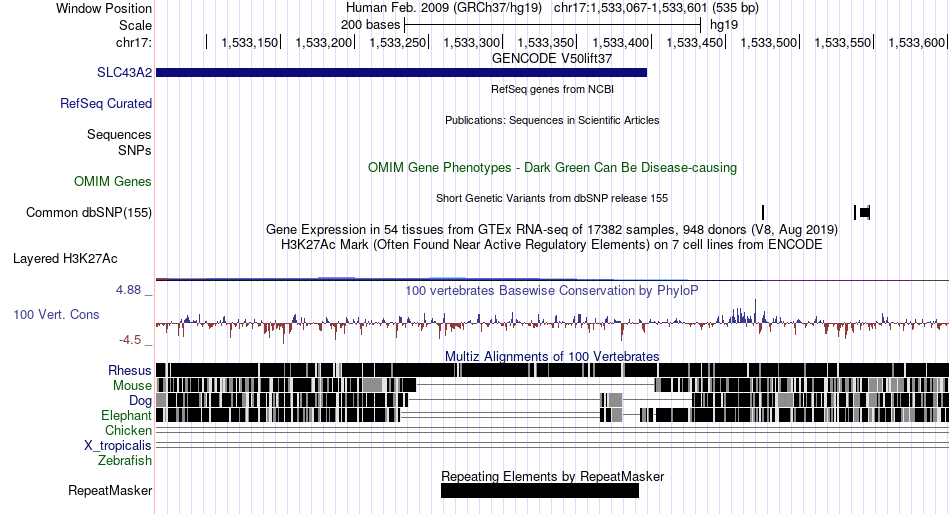Click the thin dbSNP variant mark before 1,533,500
This screenshot has height=514, width=950.
pos(763,212)
